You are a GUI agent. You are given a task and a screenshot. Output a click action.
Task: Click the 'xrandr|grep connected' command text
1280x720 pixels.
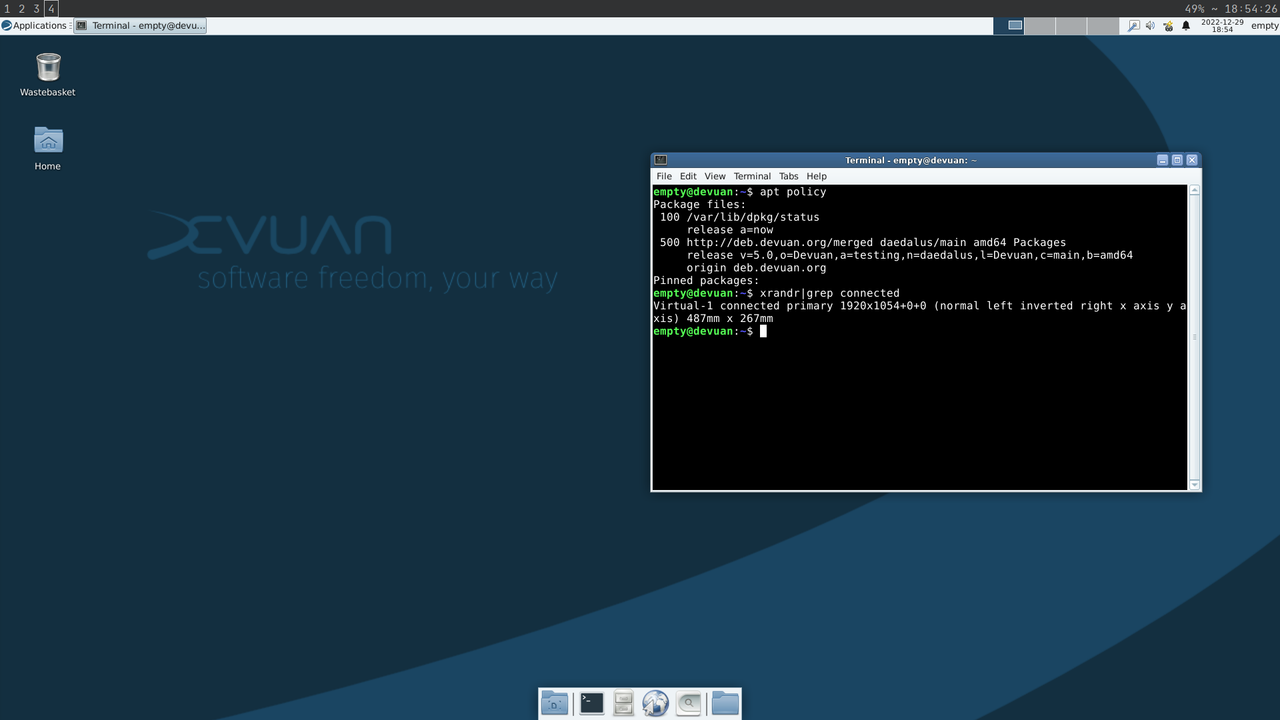[830, 294]
